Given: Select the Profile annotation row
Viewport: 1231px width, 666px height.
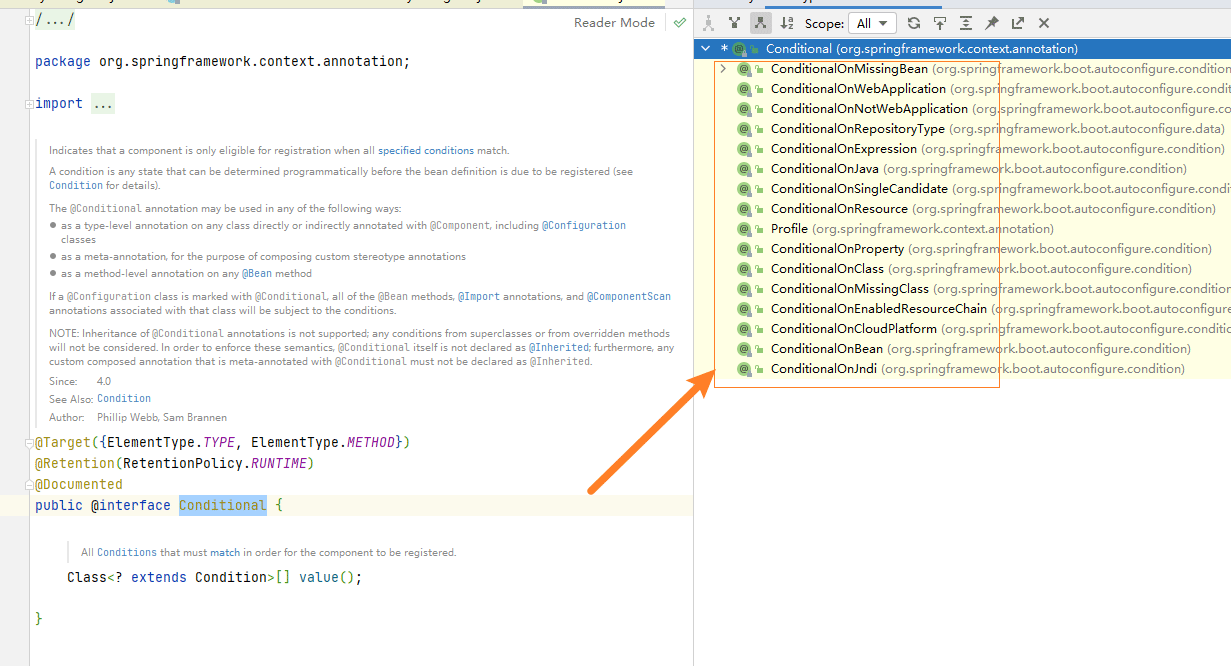Looking at the screenshot, I should point(962,229).
